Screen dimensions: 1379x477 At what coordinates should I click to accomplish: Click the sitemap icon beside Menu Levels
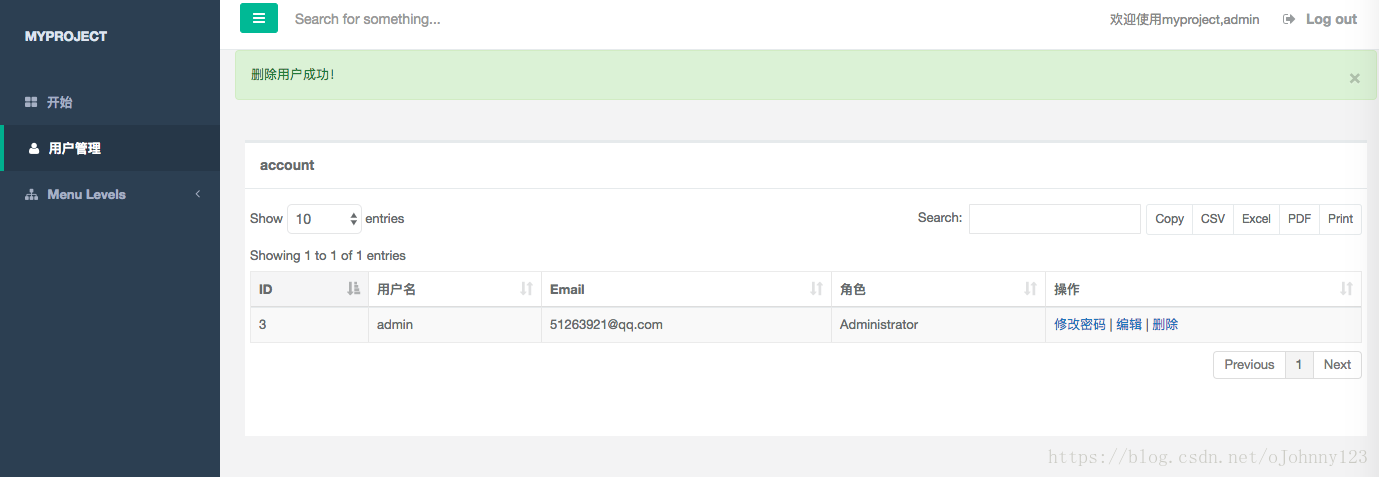pyautogui.click(x=31, y=194)
